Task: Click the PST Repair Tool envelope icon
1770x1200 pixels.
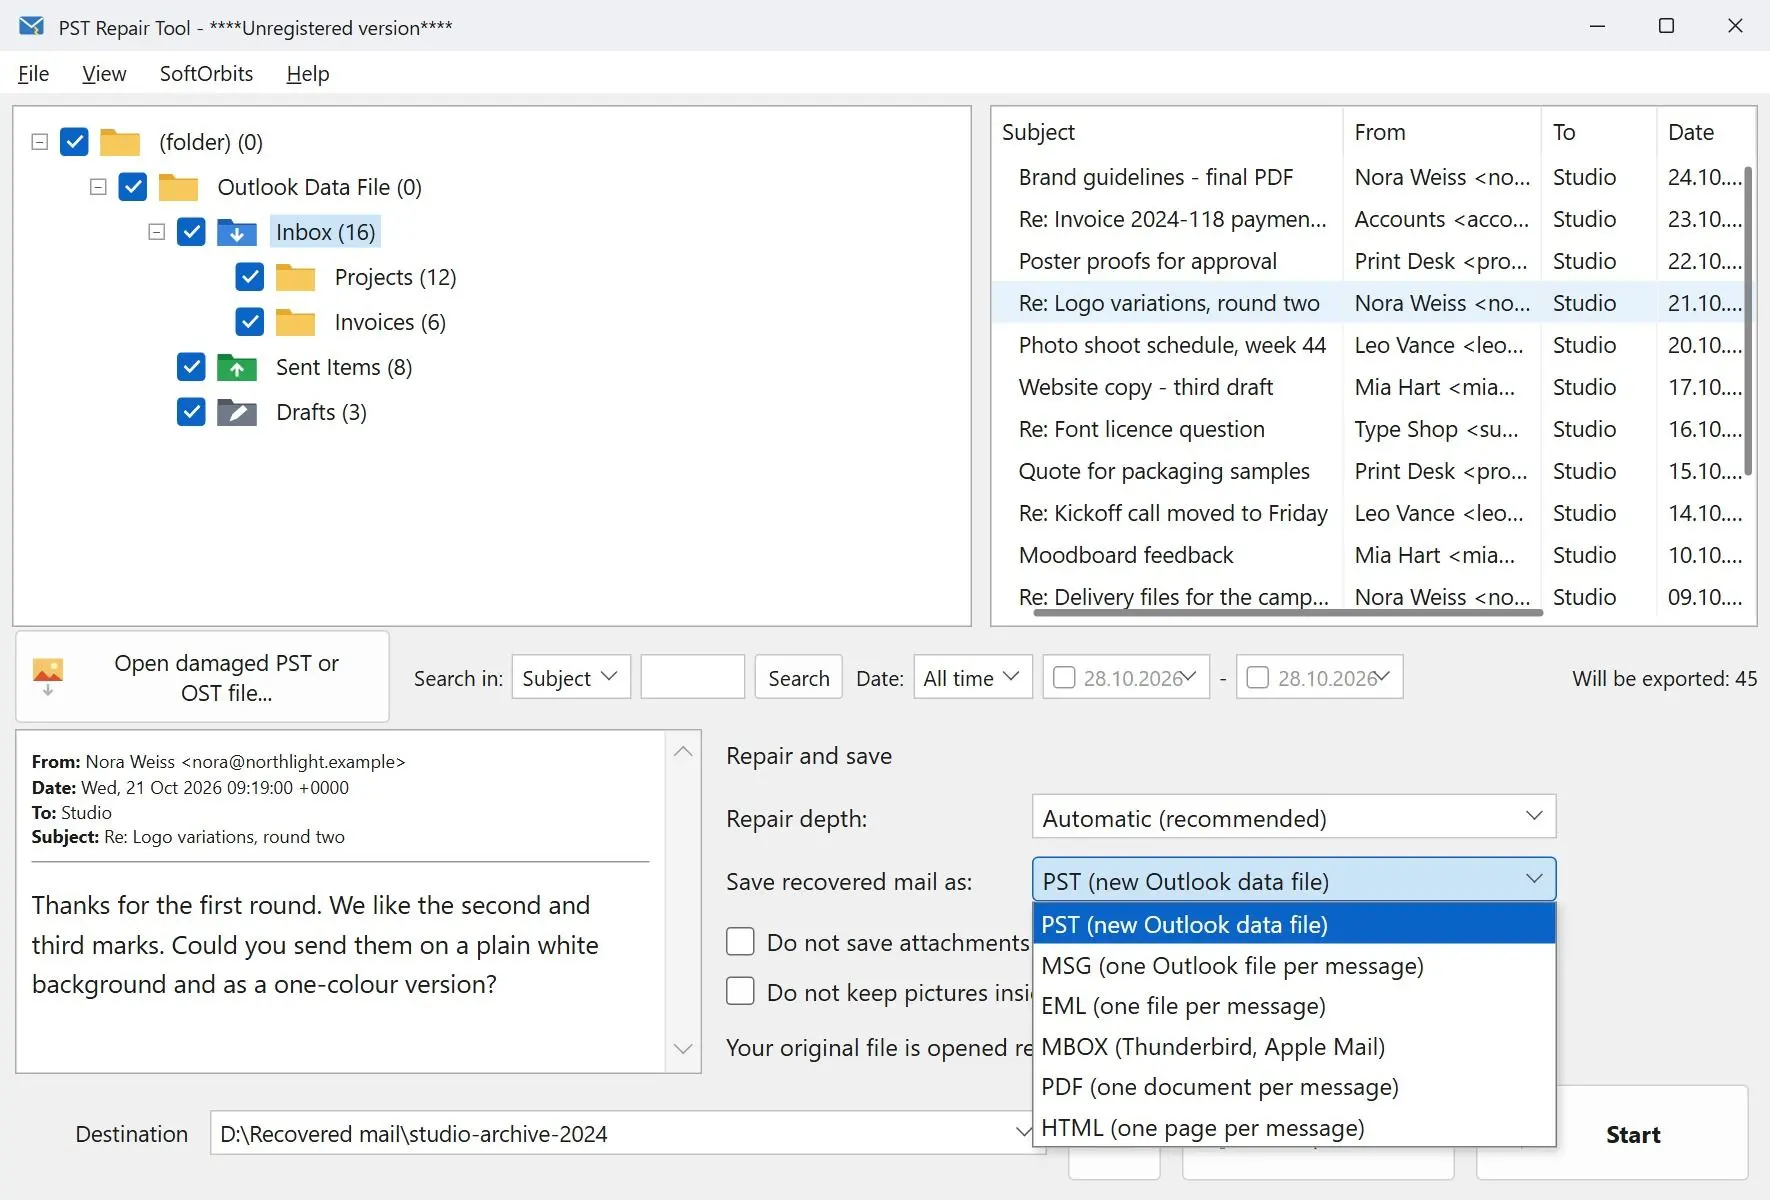Action: coord(31,26)
